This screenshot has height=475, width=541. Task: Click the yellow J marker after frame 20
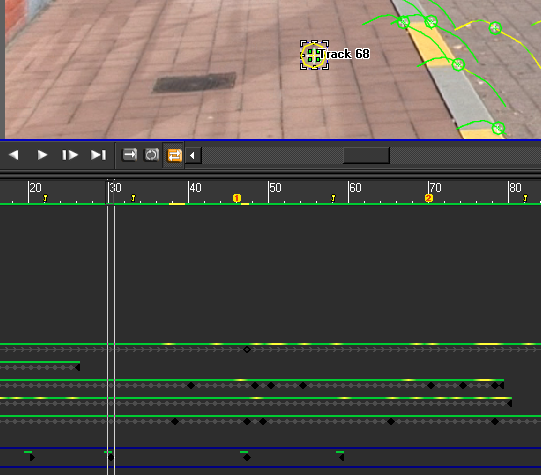tap(45, 198)
